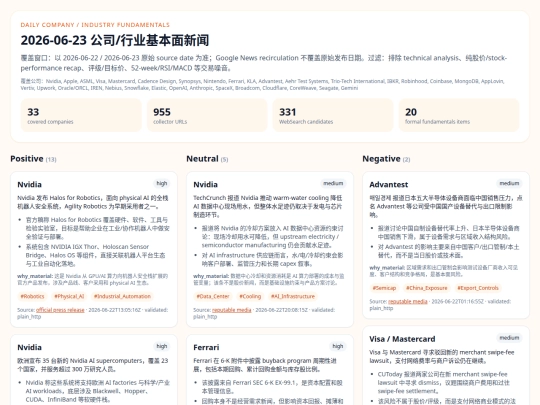Click the Nvidia title in Halos for Robotics card
This screenshot has height=405, width=540.
click(30, 185)
